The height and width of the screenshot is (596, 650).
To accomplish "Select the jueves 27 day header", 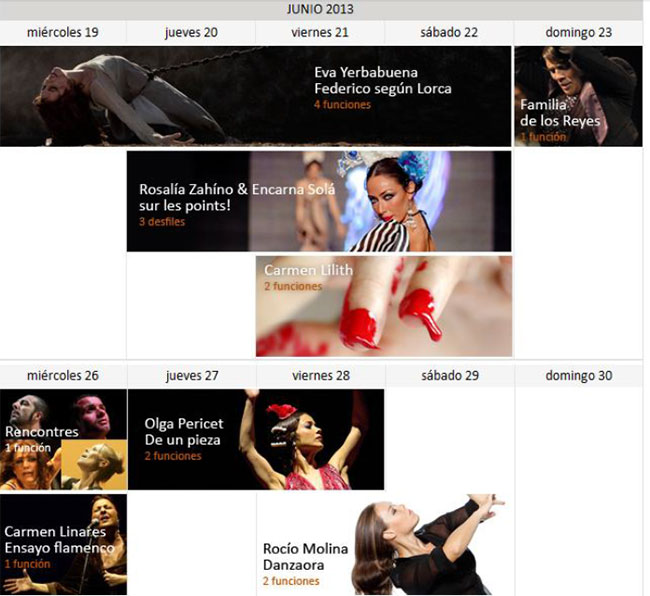I will pyautogui.click(x=191, y=376).
